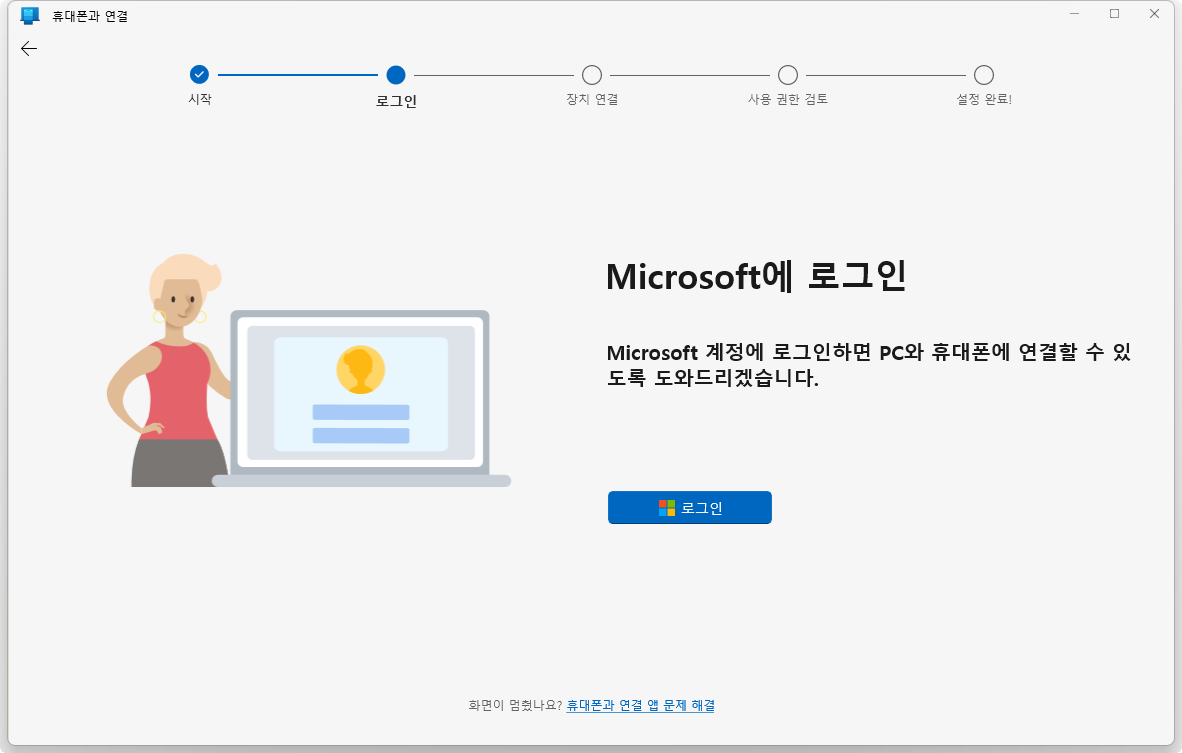Go back using the back arrow

coord(29,49)
